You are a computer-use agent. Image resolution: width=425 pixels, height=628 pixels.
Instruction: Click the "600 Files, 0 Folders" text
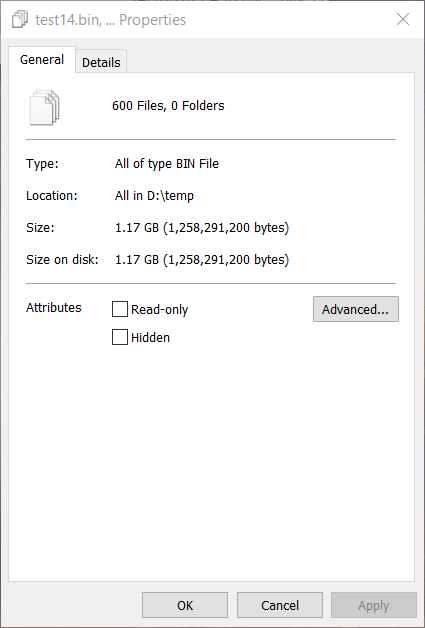coord(168,106)
